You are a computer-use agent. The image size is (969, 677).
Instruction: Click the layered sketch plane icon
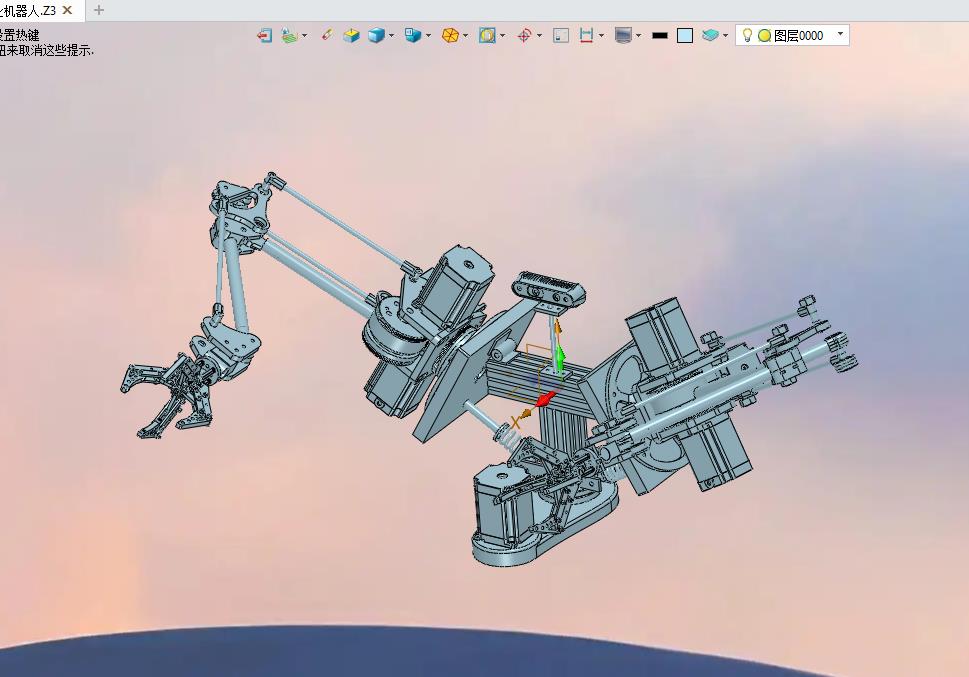pyautogui.click(x=289, y=36)
